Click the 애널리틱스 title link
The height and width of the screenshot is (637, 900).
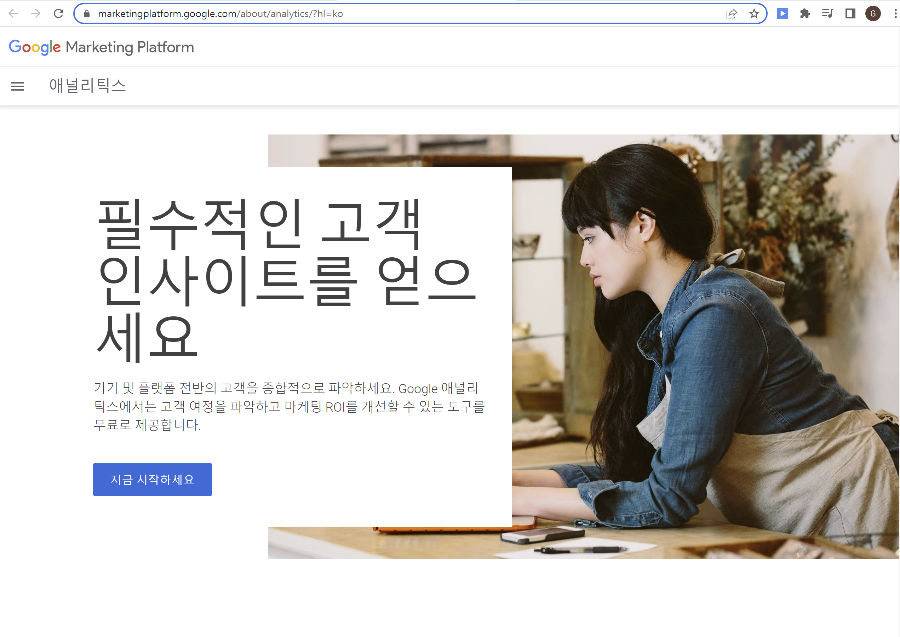[87, 86]
